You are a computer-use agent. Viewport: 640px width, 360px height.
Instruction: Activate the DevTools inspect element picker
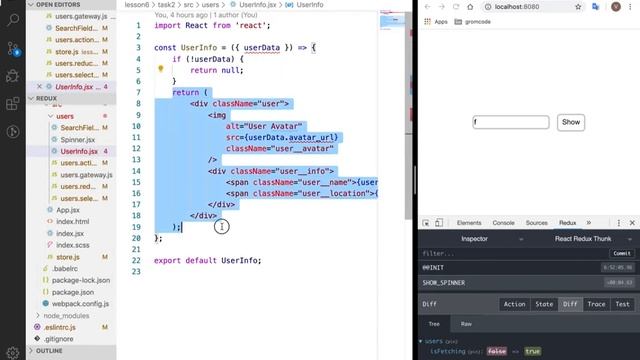[426, 223]
